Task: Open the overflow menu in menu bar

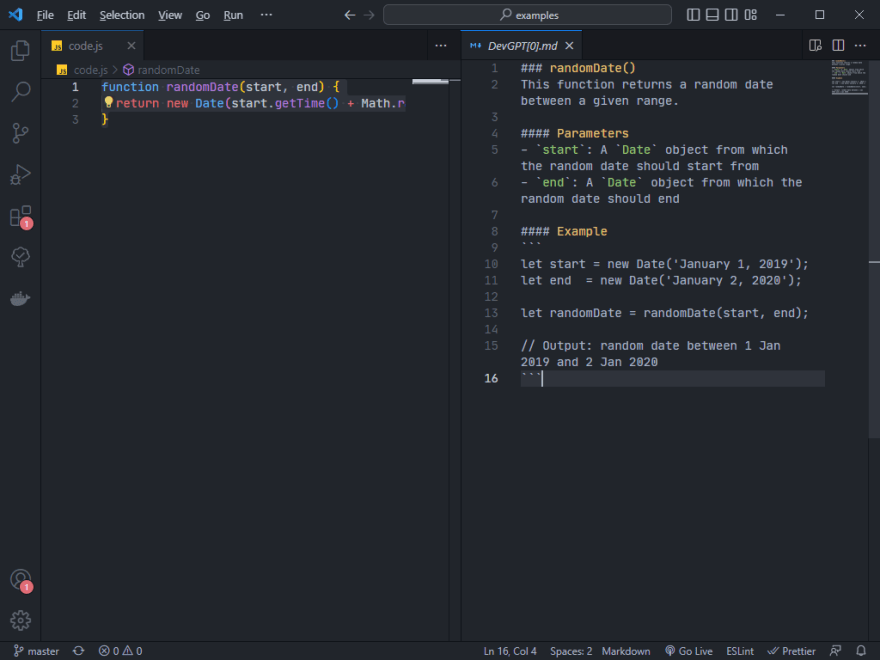Action: tap(266, 15)
